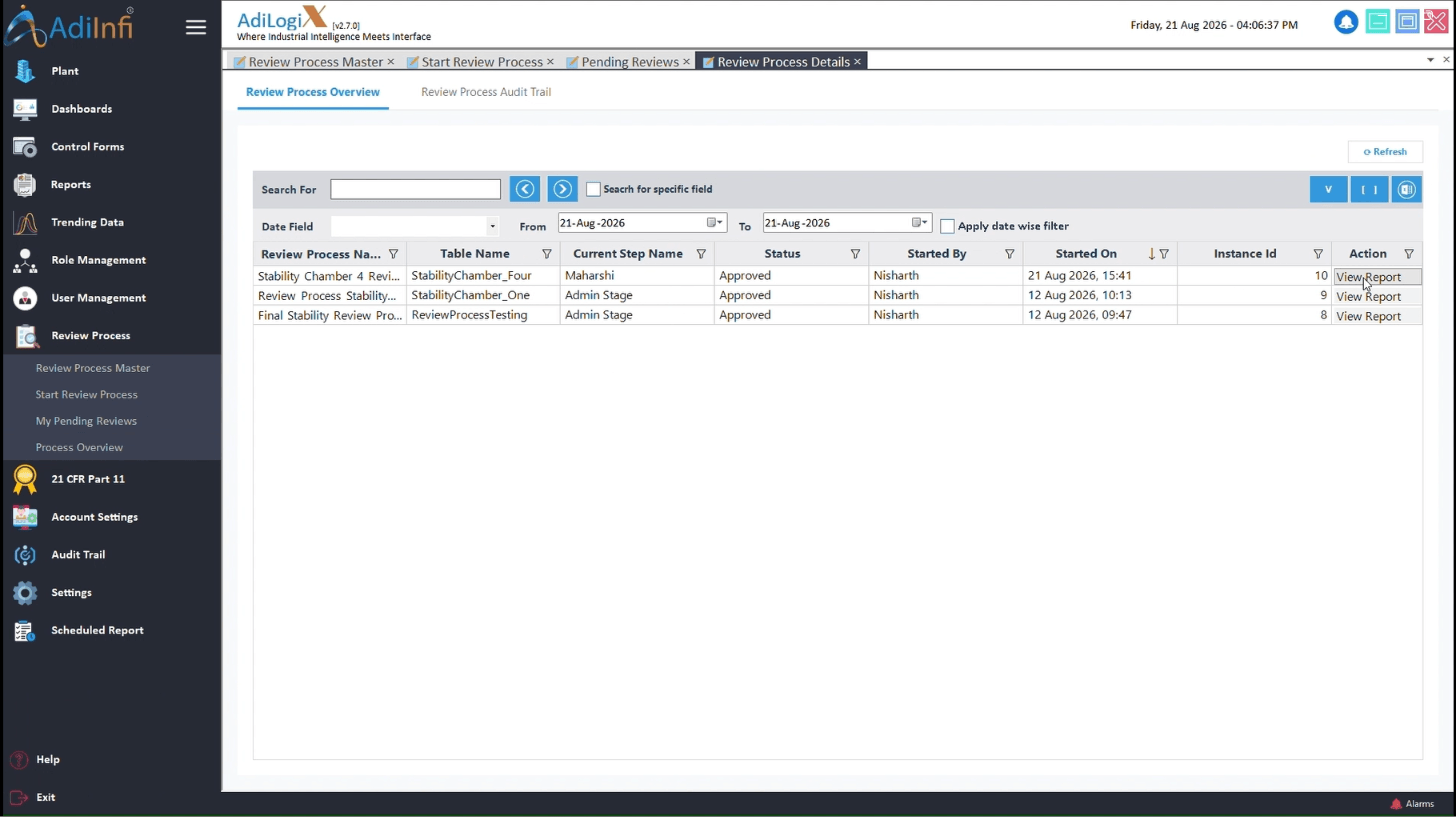Open the Trending Data sidebar icon

pyautogui.click(x=25, y=222)
